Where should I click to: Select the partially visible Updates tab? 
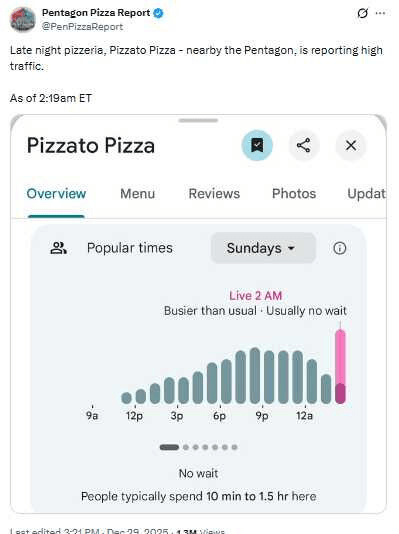[x=366, y=193]
